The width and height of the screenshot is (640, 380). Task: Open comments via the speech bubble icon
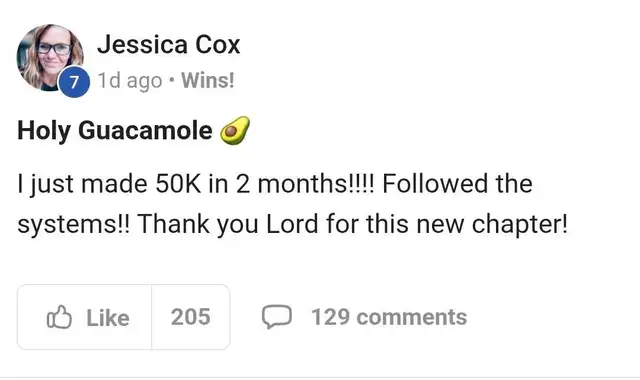pos(277,317)
